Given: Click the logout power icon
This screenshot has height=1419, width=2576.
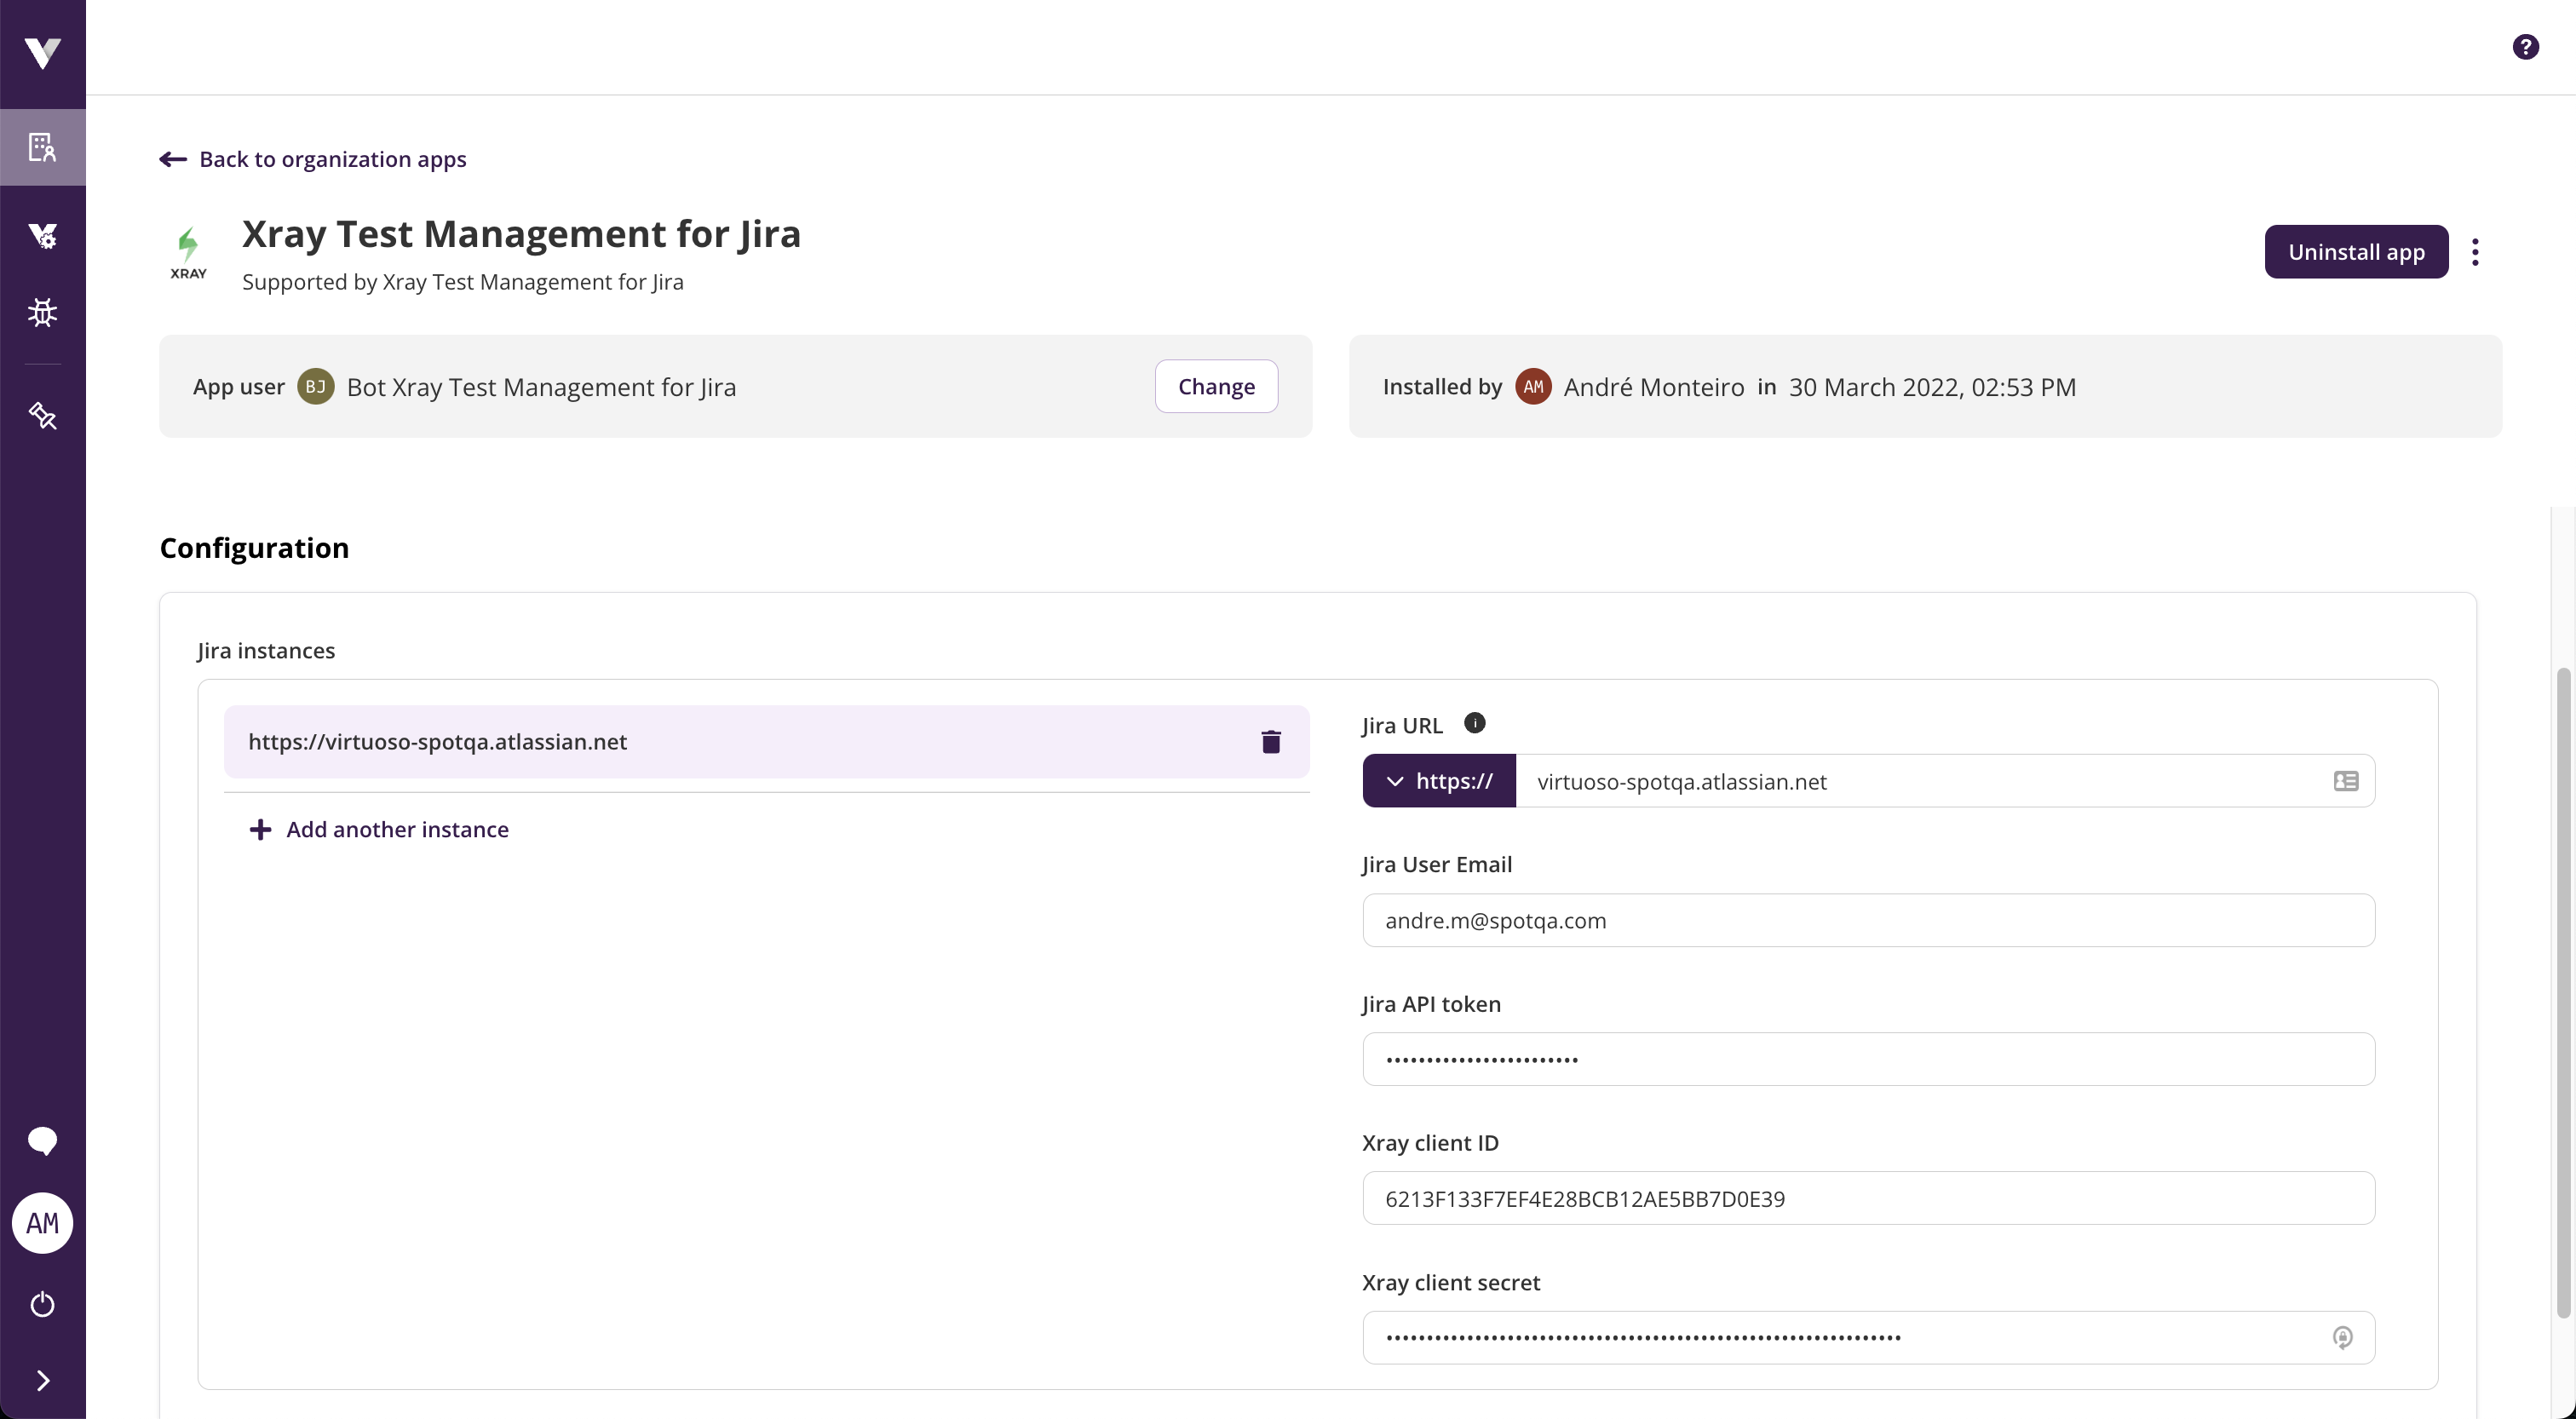Looking at the screenshot, I should pyautogui.click(x=42, y=1304).
